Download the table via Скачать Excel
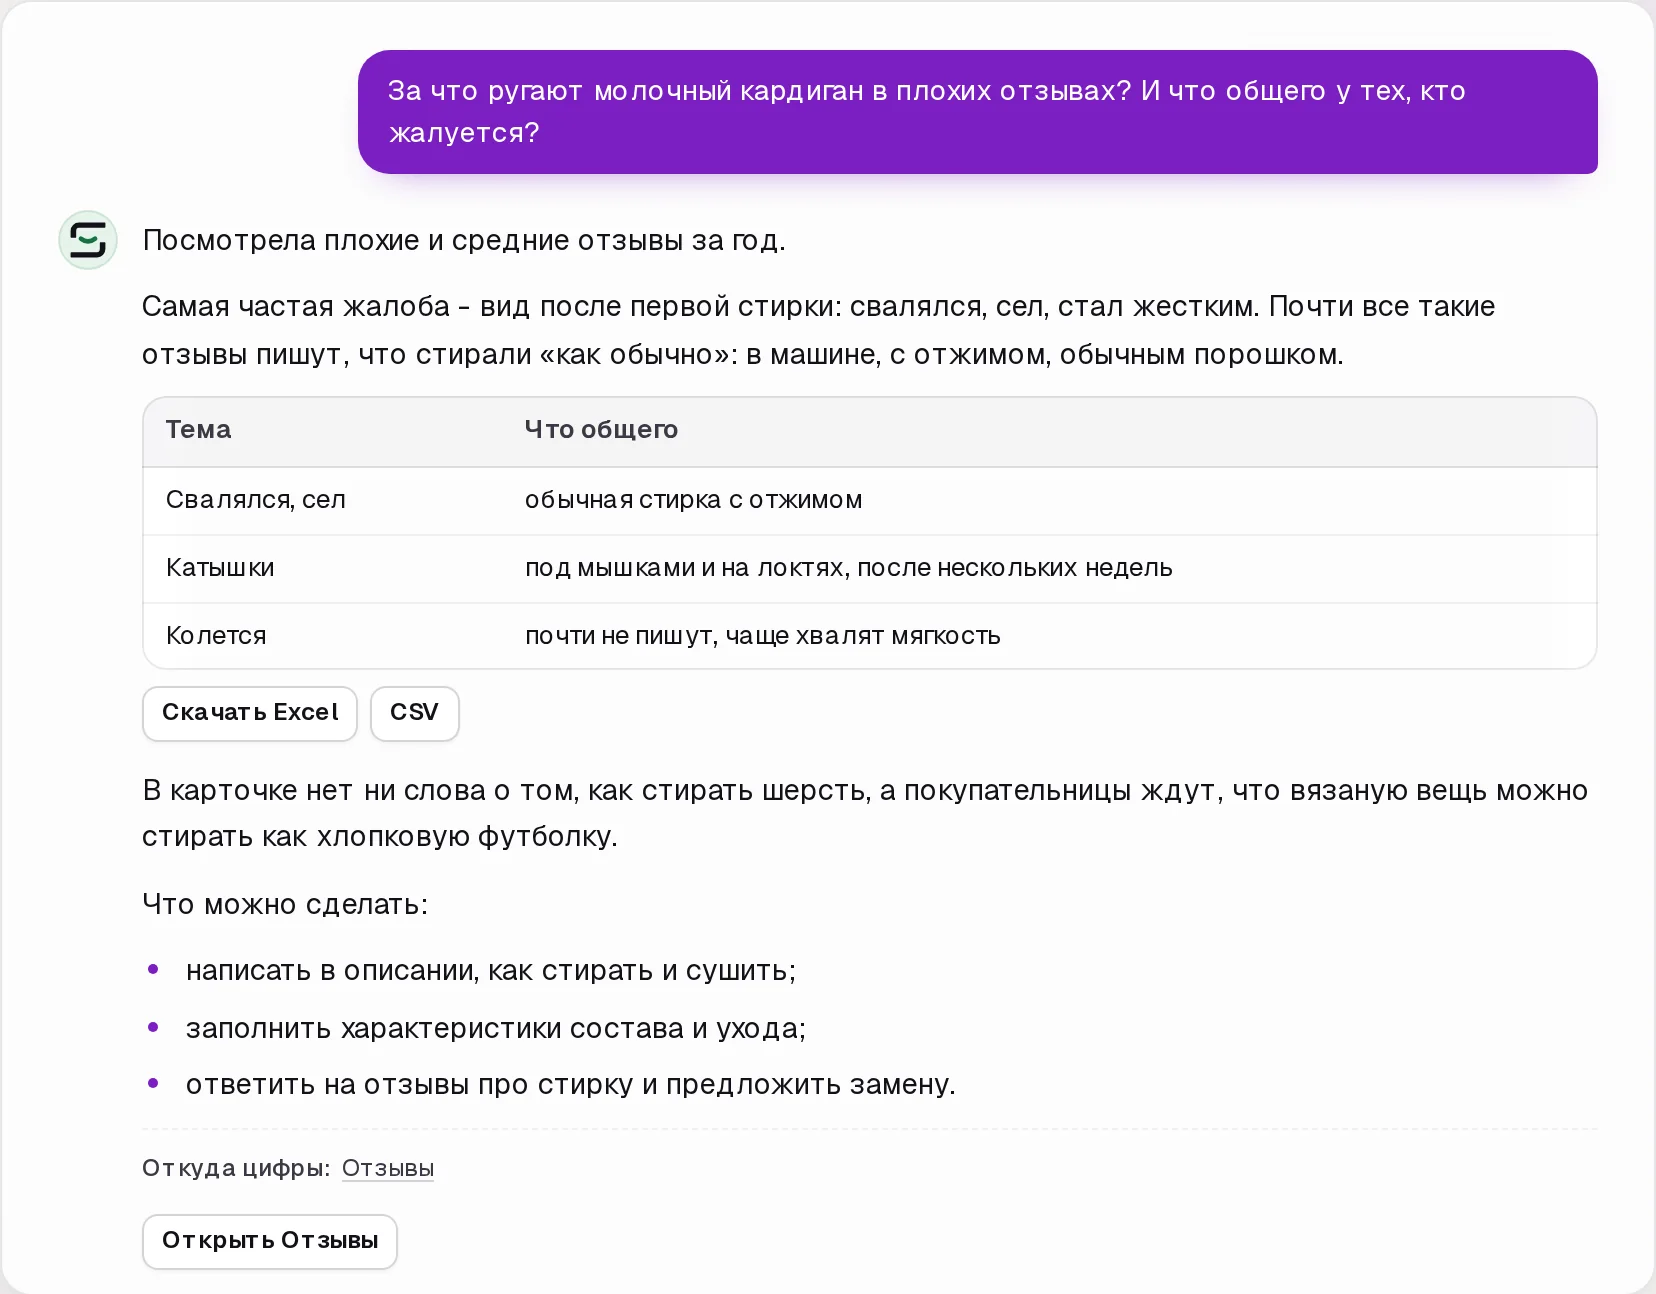 pyautogui.click(x=250, y=713)
